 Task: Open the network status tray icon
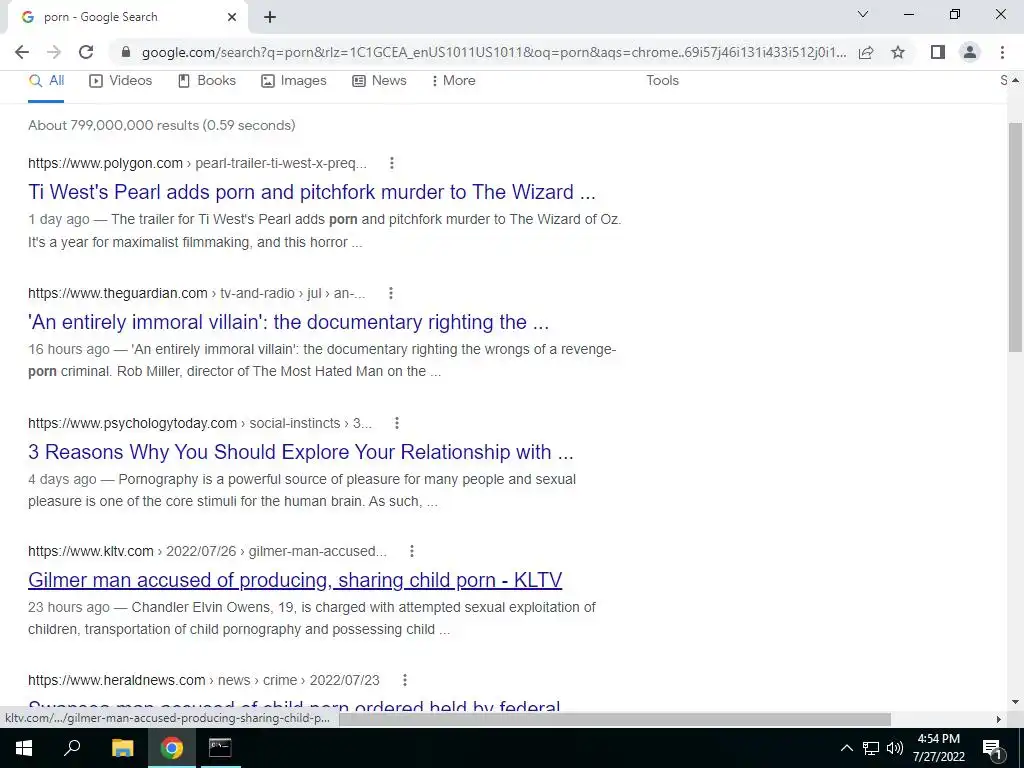871,748
